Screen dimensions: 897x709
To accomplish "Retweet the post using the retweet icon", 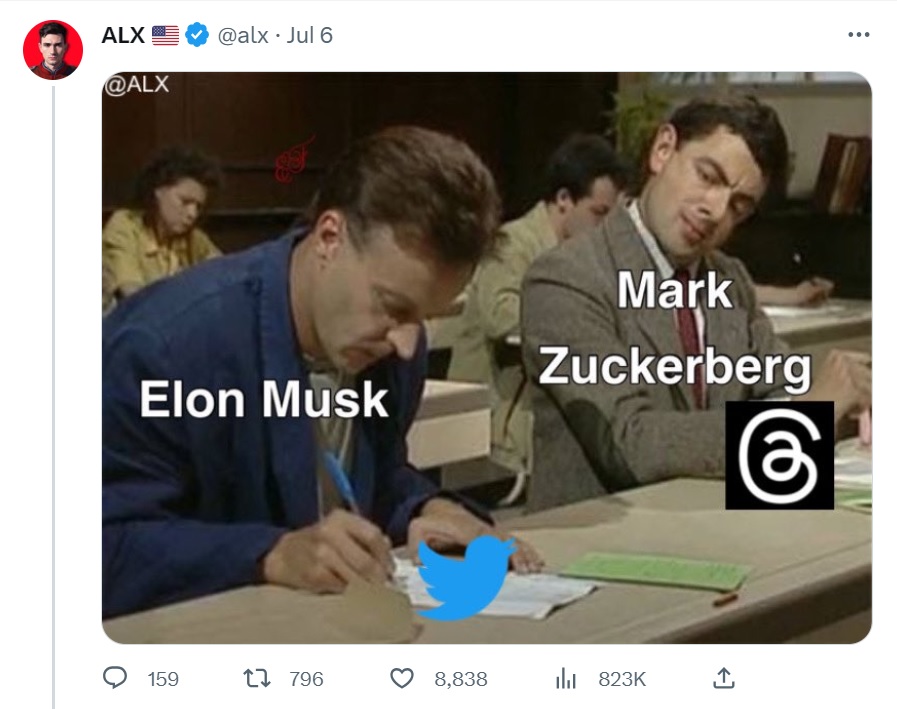I will click(258, 679).
